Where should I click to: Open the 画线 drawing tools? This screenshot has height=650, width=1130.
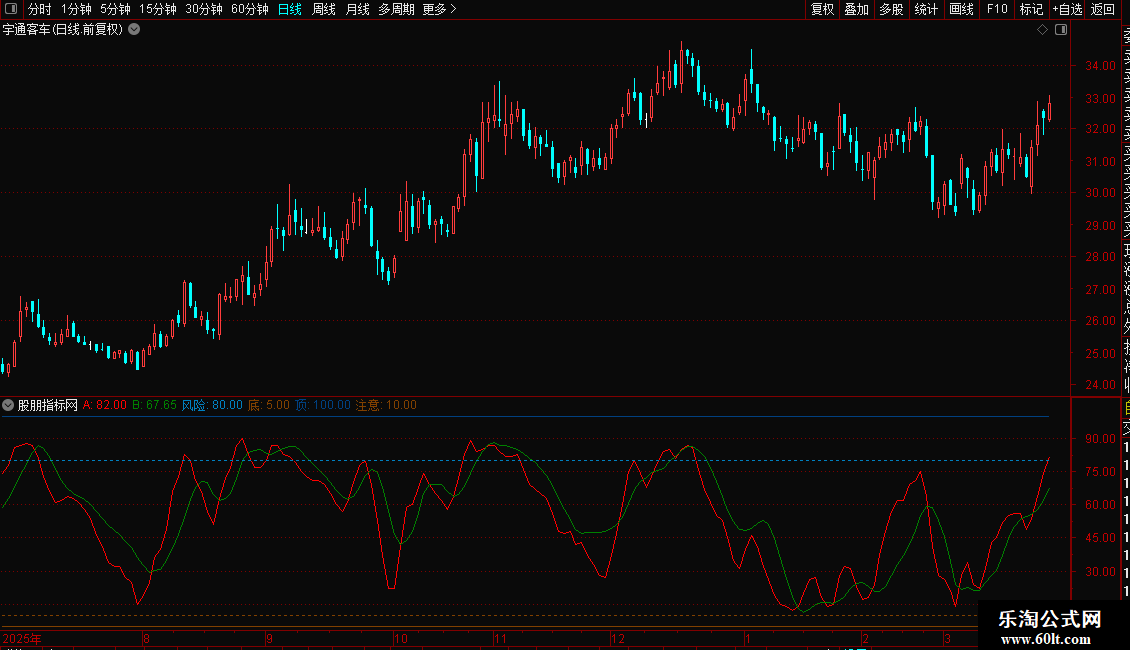pos(961,9)
